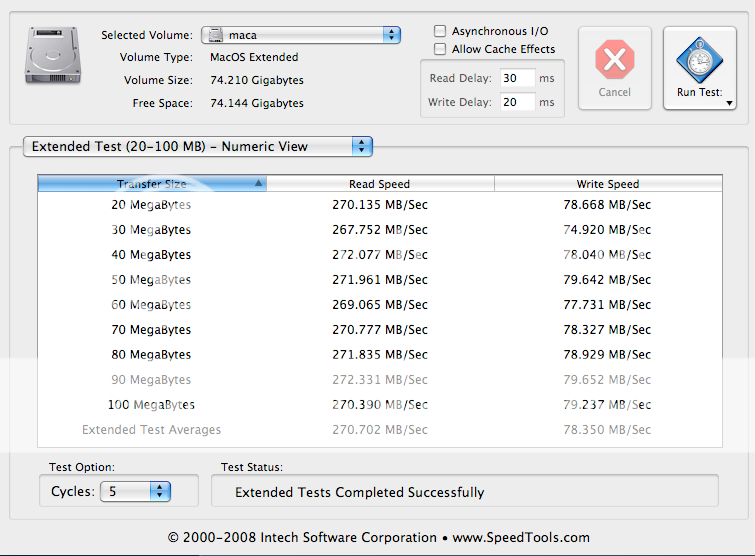The image size is (755, 556).
Task: Sort by Transfer Size column header
Action: 152,184
